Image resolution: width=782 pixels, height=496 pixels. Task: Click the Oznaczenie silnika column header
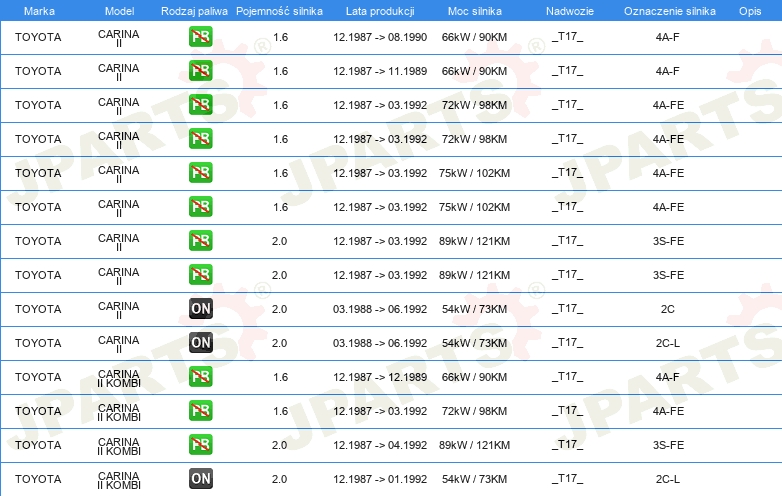(668, 10)
